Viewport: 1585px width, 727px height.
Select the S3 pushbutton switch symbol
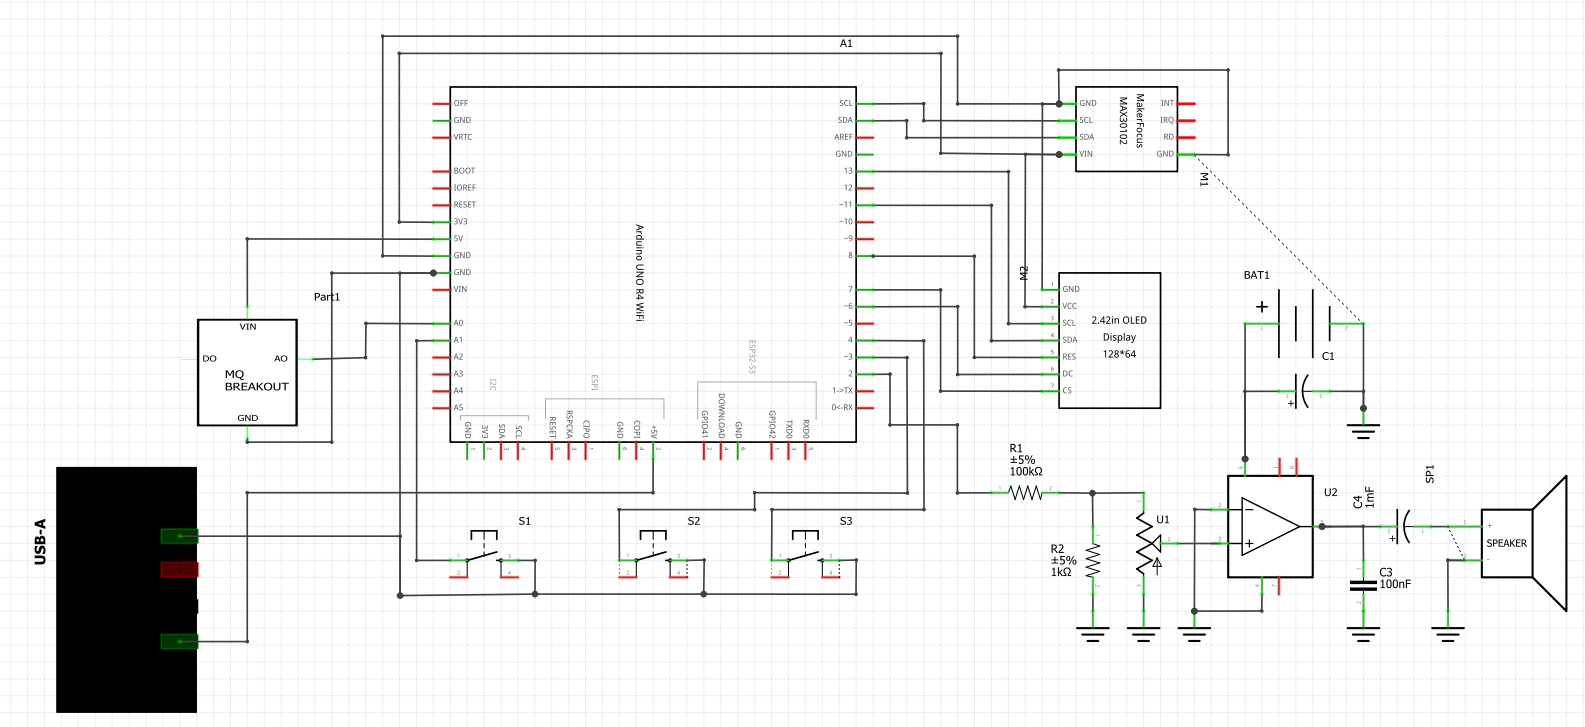pyautogui.click(x=805, y=553)
